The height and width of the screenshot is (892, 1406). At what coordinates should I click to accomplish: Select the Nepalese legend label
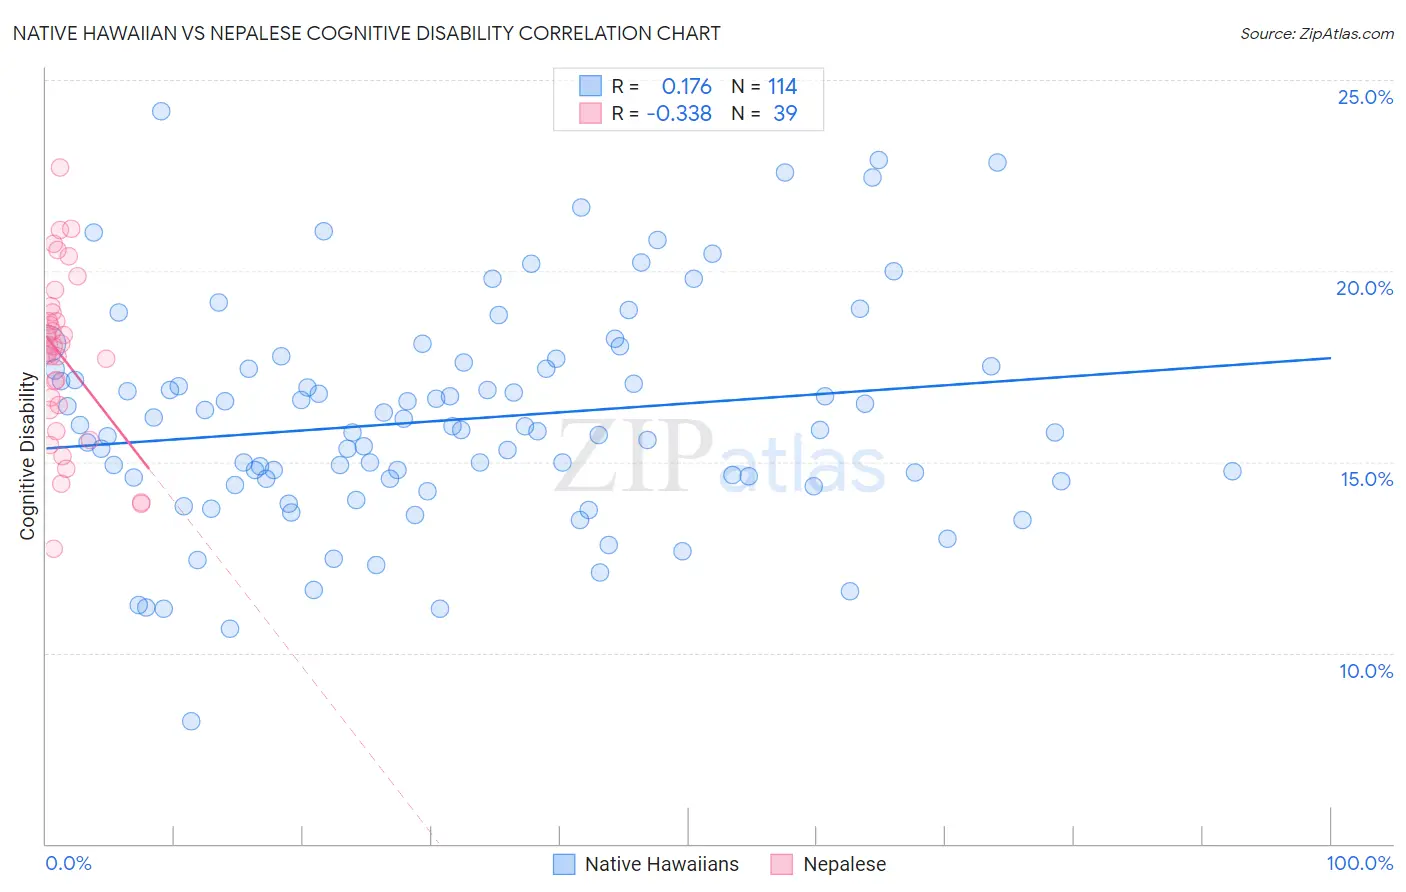click(844, 864)
